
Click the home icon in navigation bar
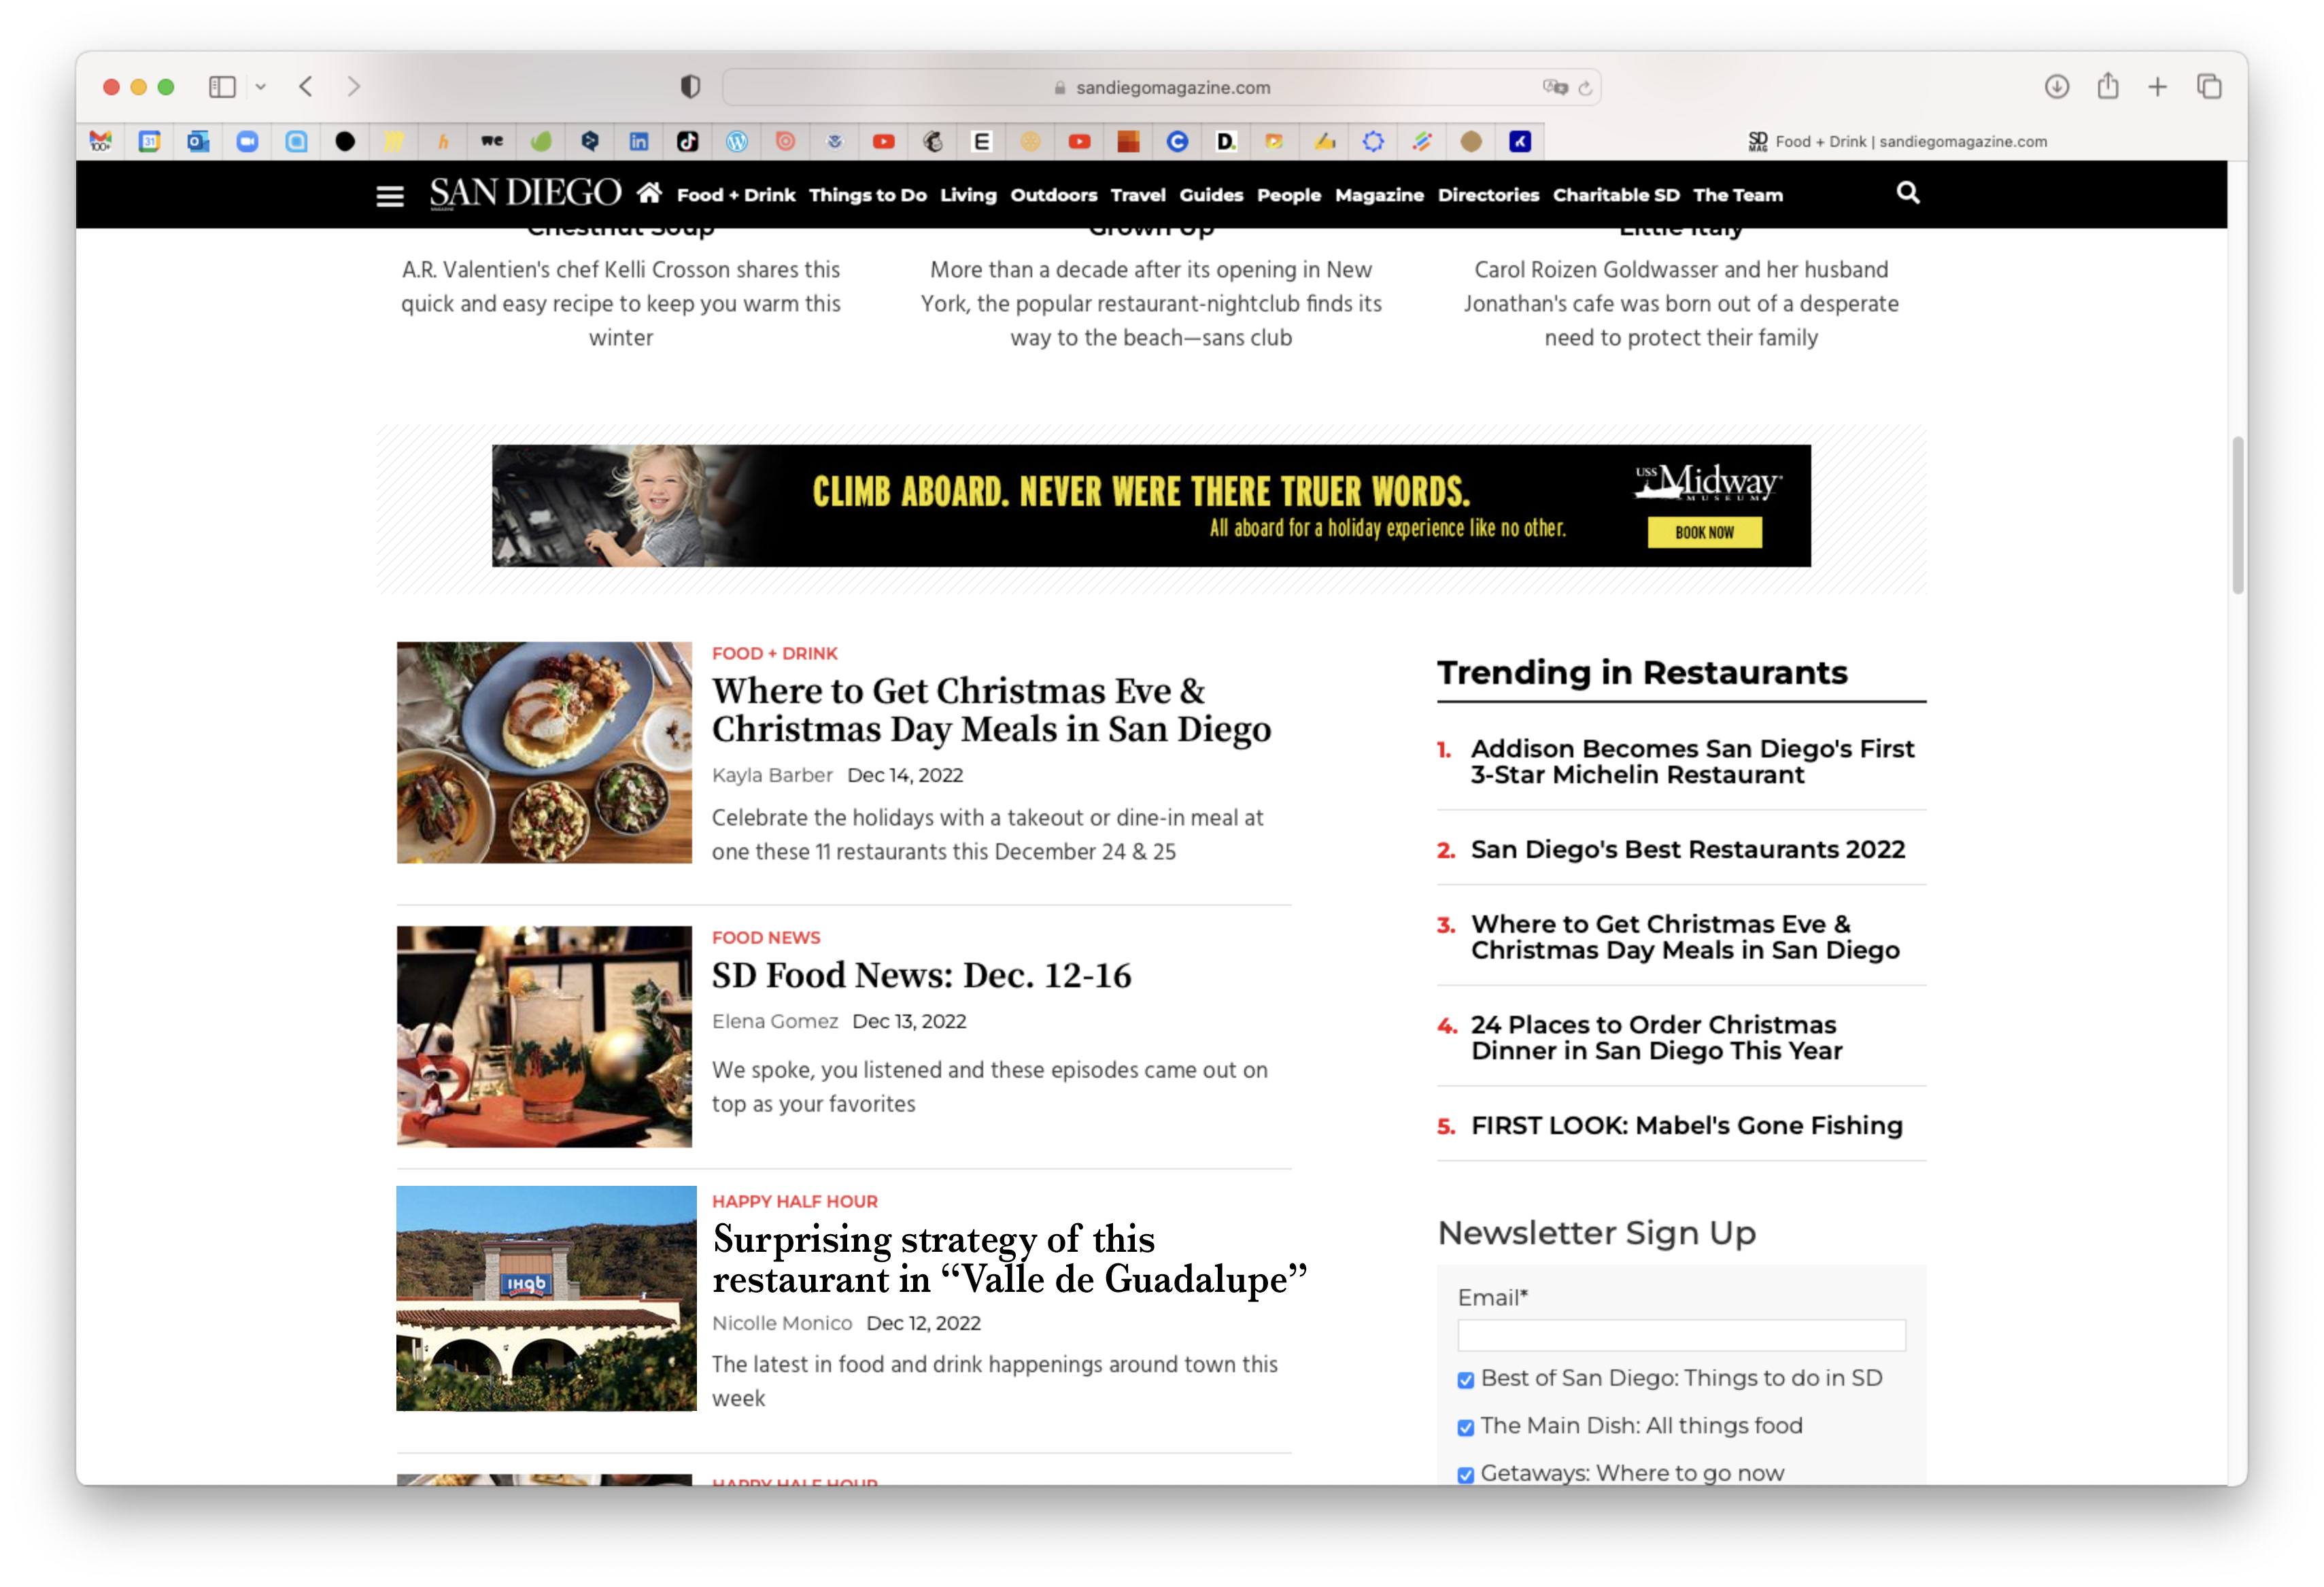click(x=649, y=192)
